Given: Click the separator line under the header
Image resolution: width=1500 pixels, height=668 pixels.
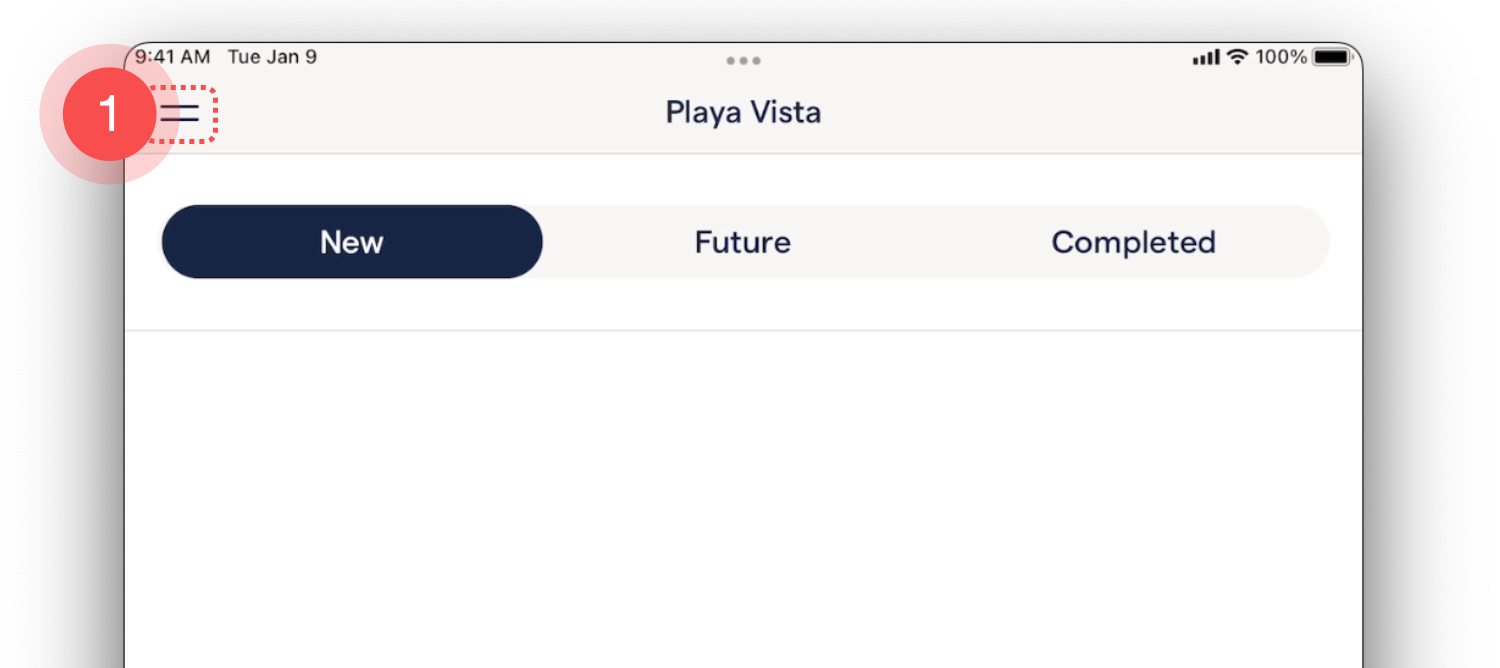Looking at the screenshot, I should click(743, 154).
